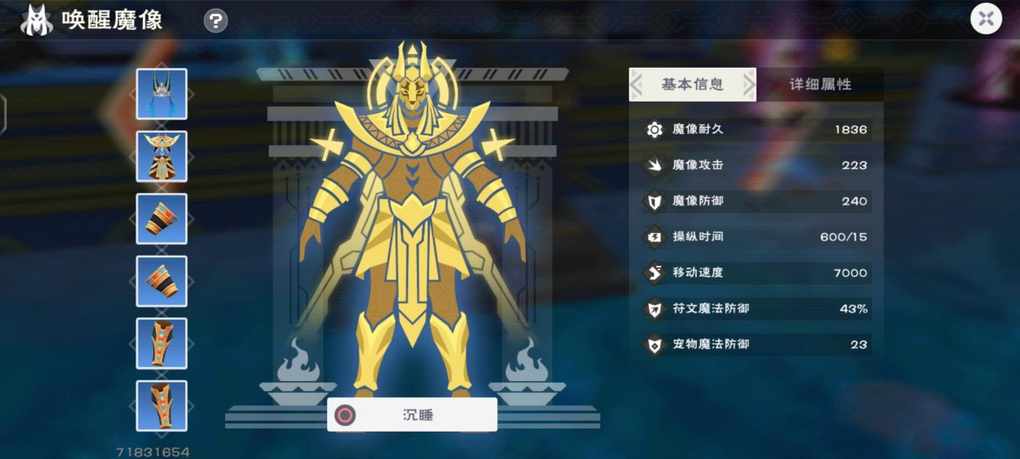
Task: Click the 操纵时间 600/15 row
Action: coord(757,237)
